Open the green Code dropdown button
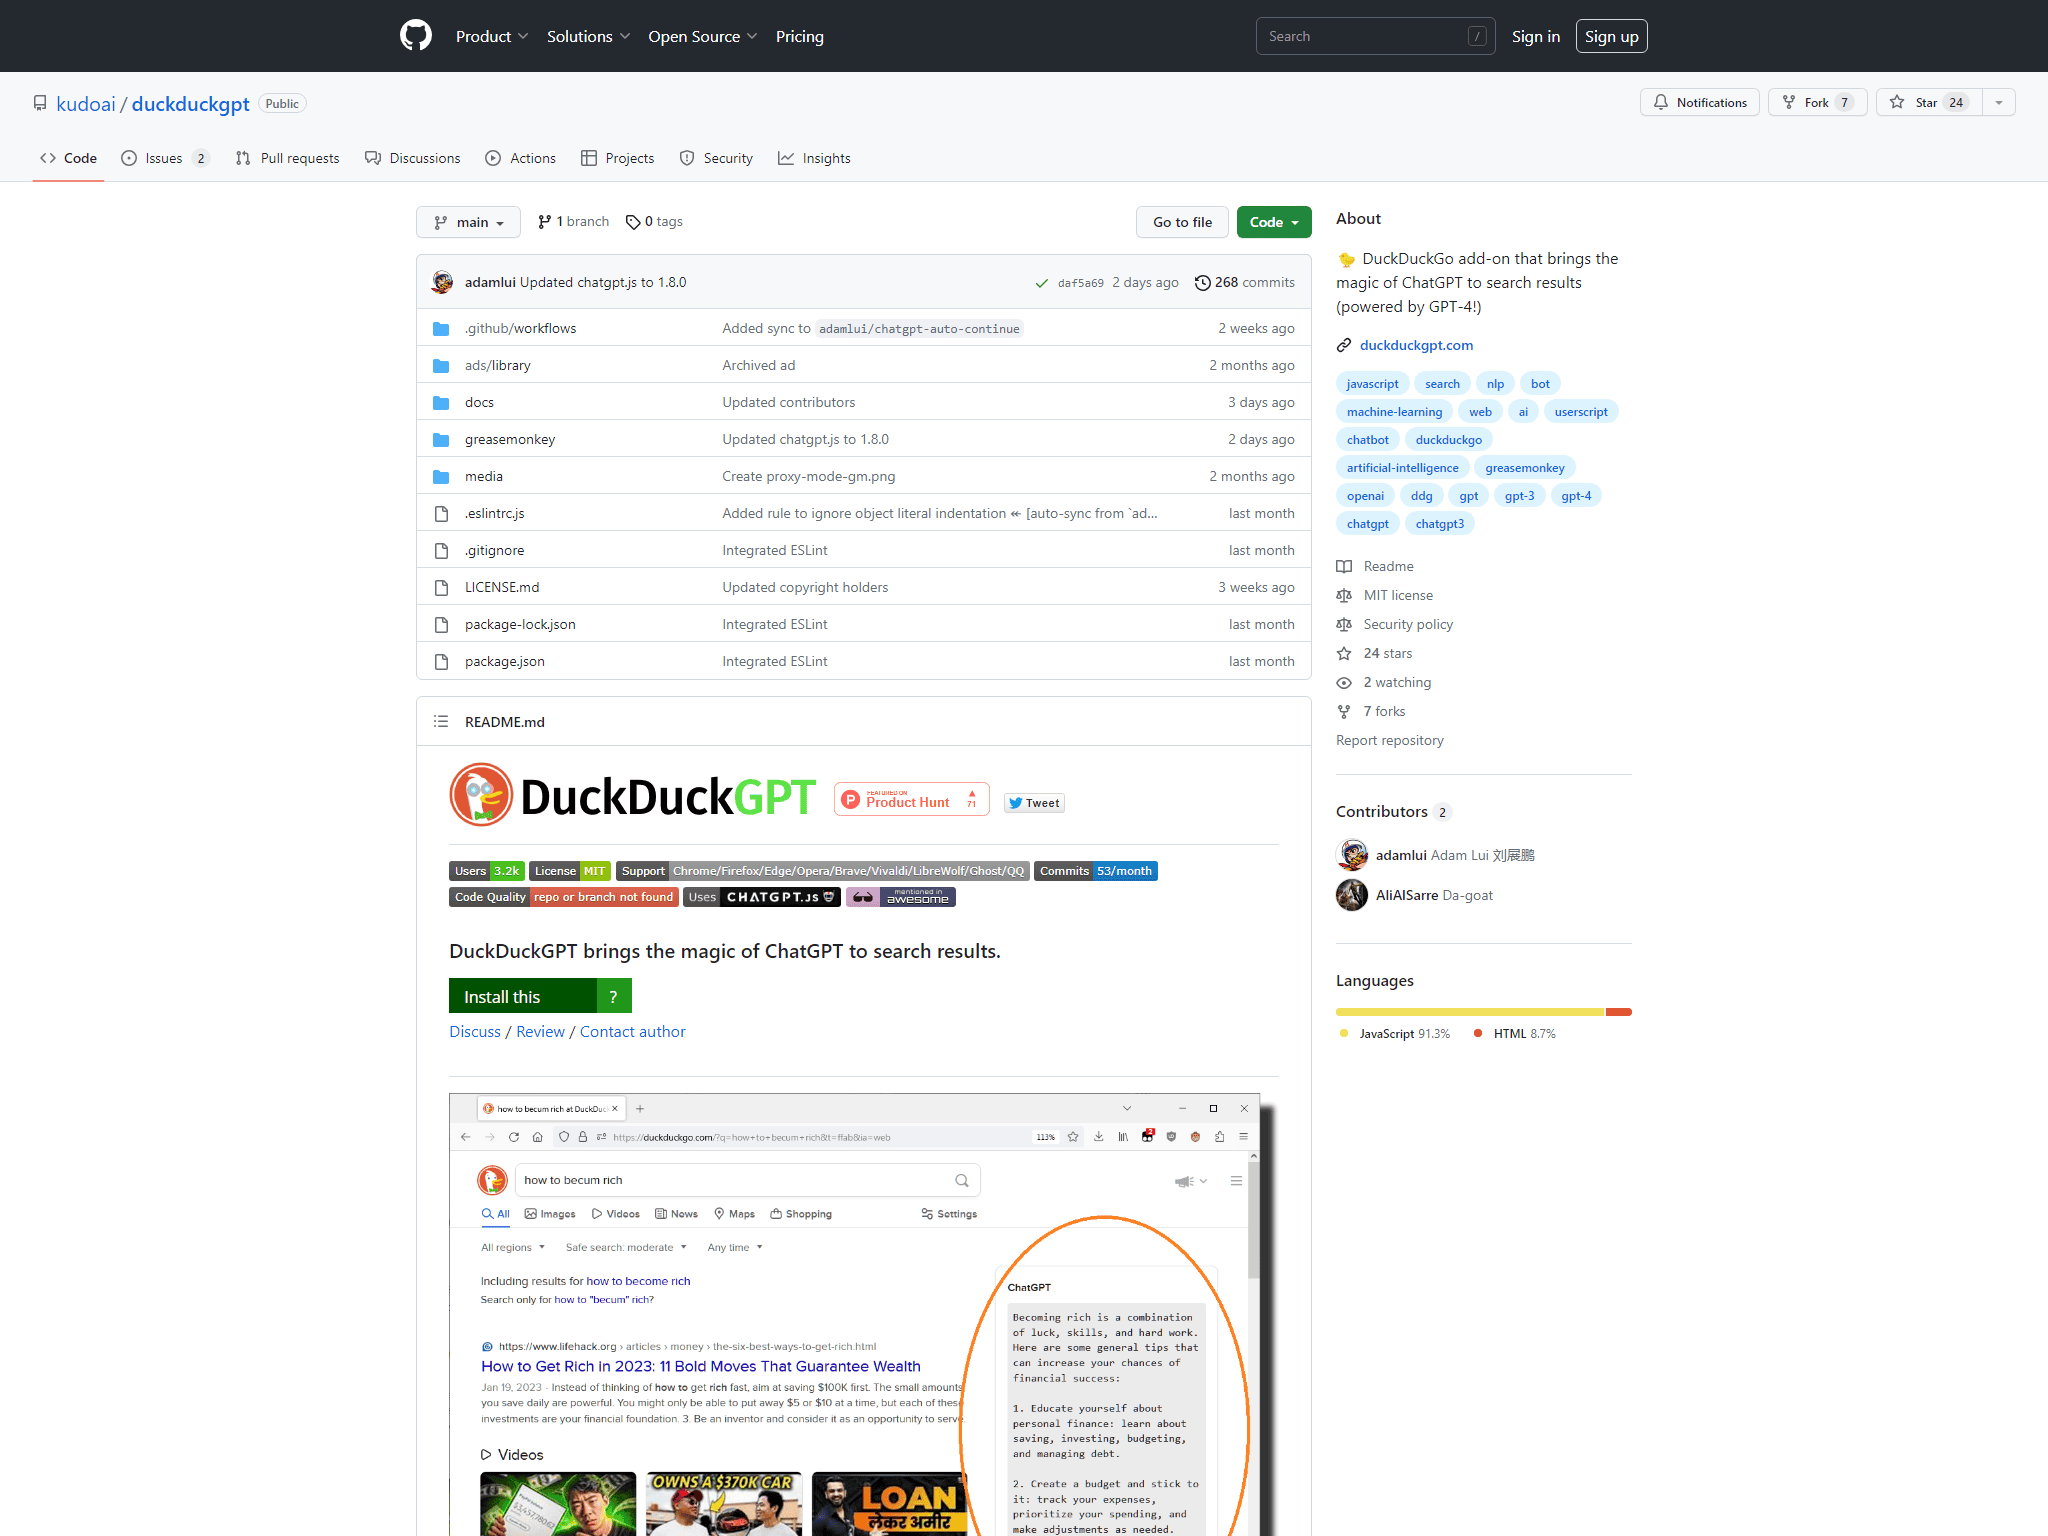The height and width of the screenshot is (1536, 2048). (x=1274, y=222)
